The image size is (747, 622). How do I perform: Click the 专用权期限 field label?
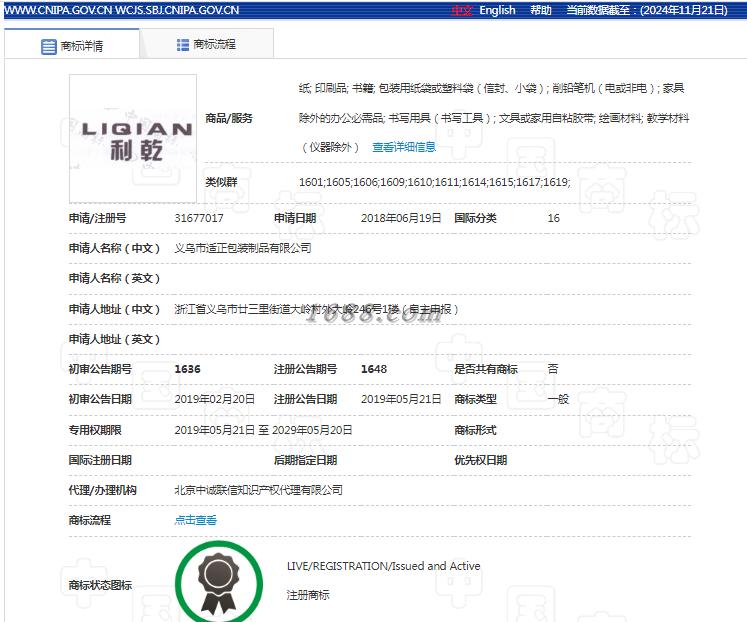tap(95, 430)
